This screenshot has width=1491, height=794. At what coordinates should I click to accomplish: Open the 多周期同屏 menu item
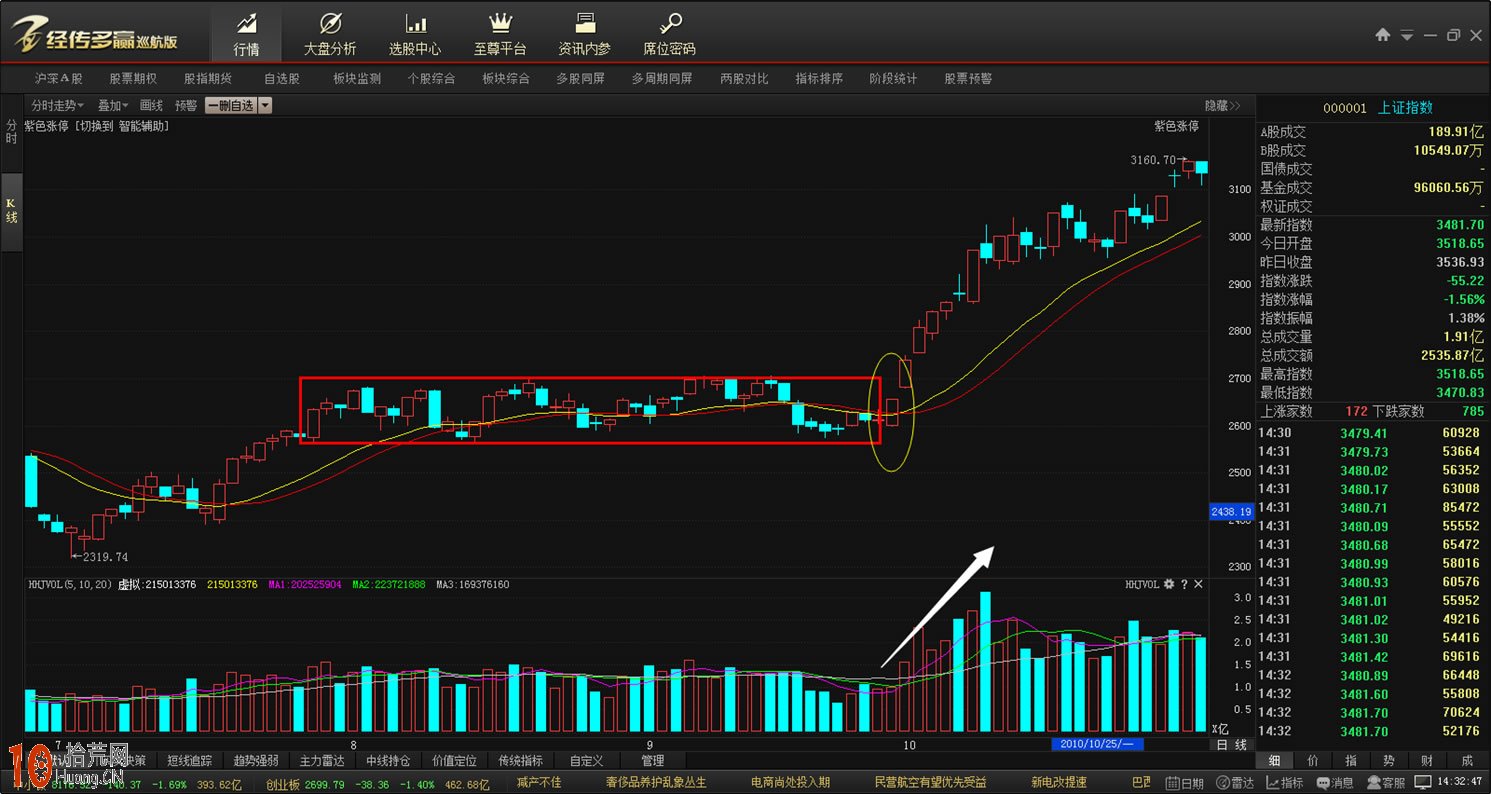point(662,78)
